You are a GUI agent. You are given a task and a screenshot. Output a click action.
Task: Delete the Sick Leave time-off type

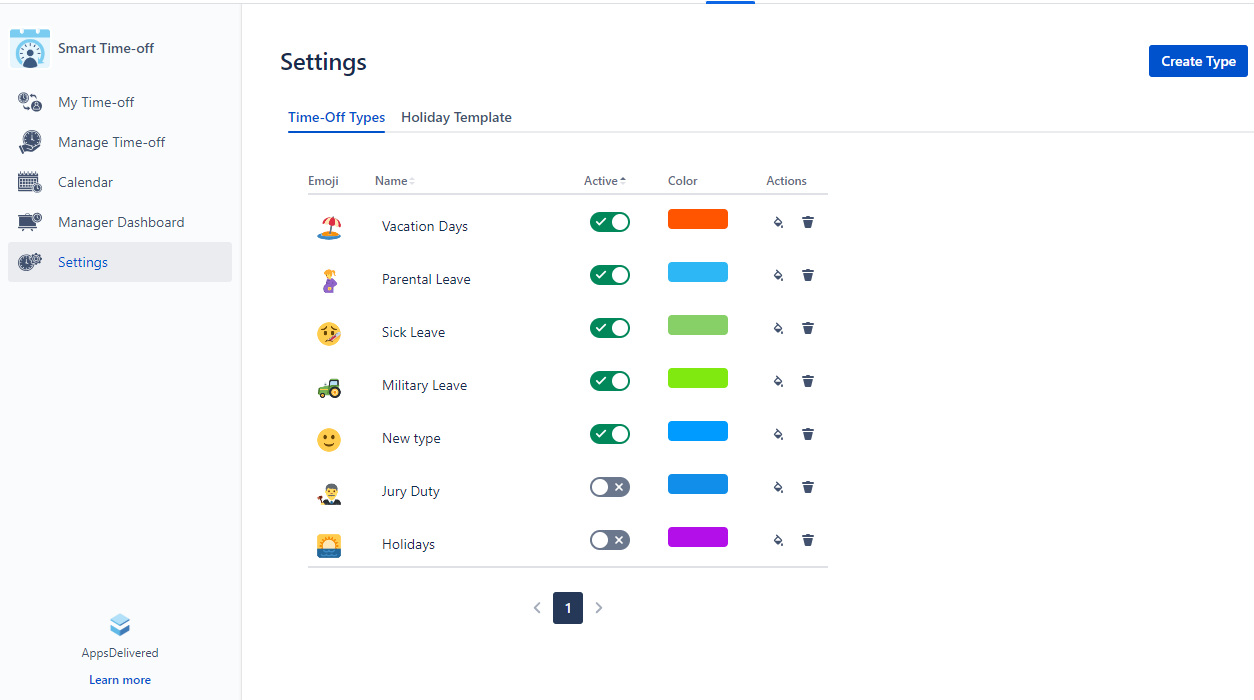(x=808, y=328)
